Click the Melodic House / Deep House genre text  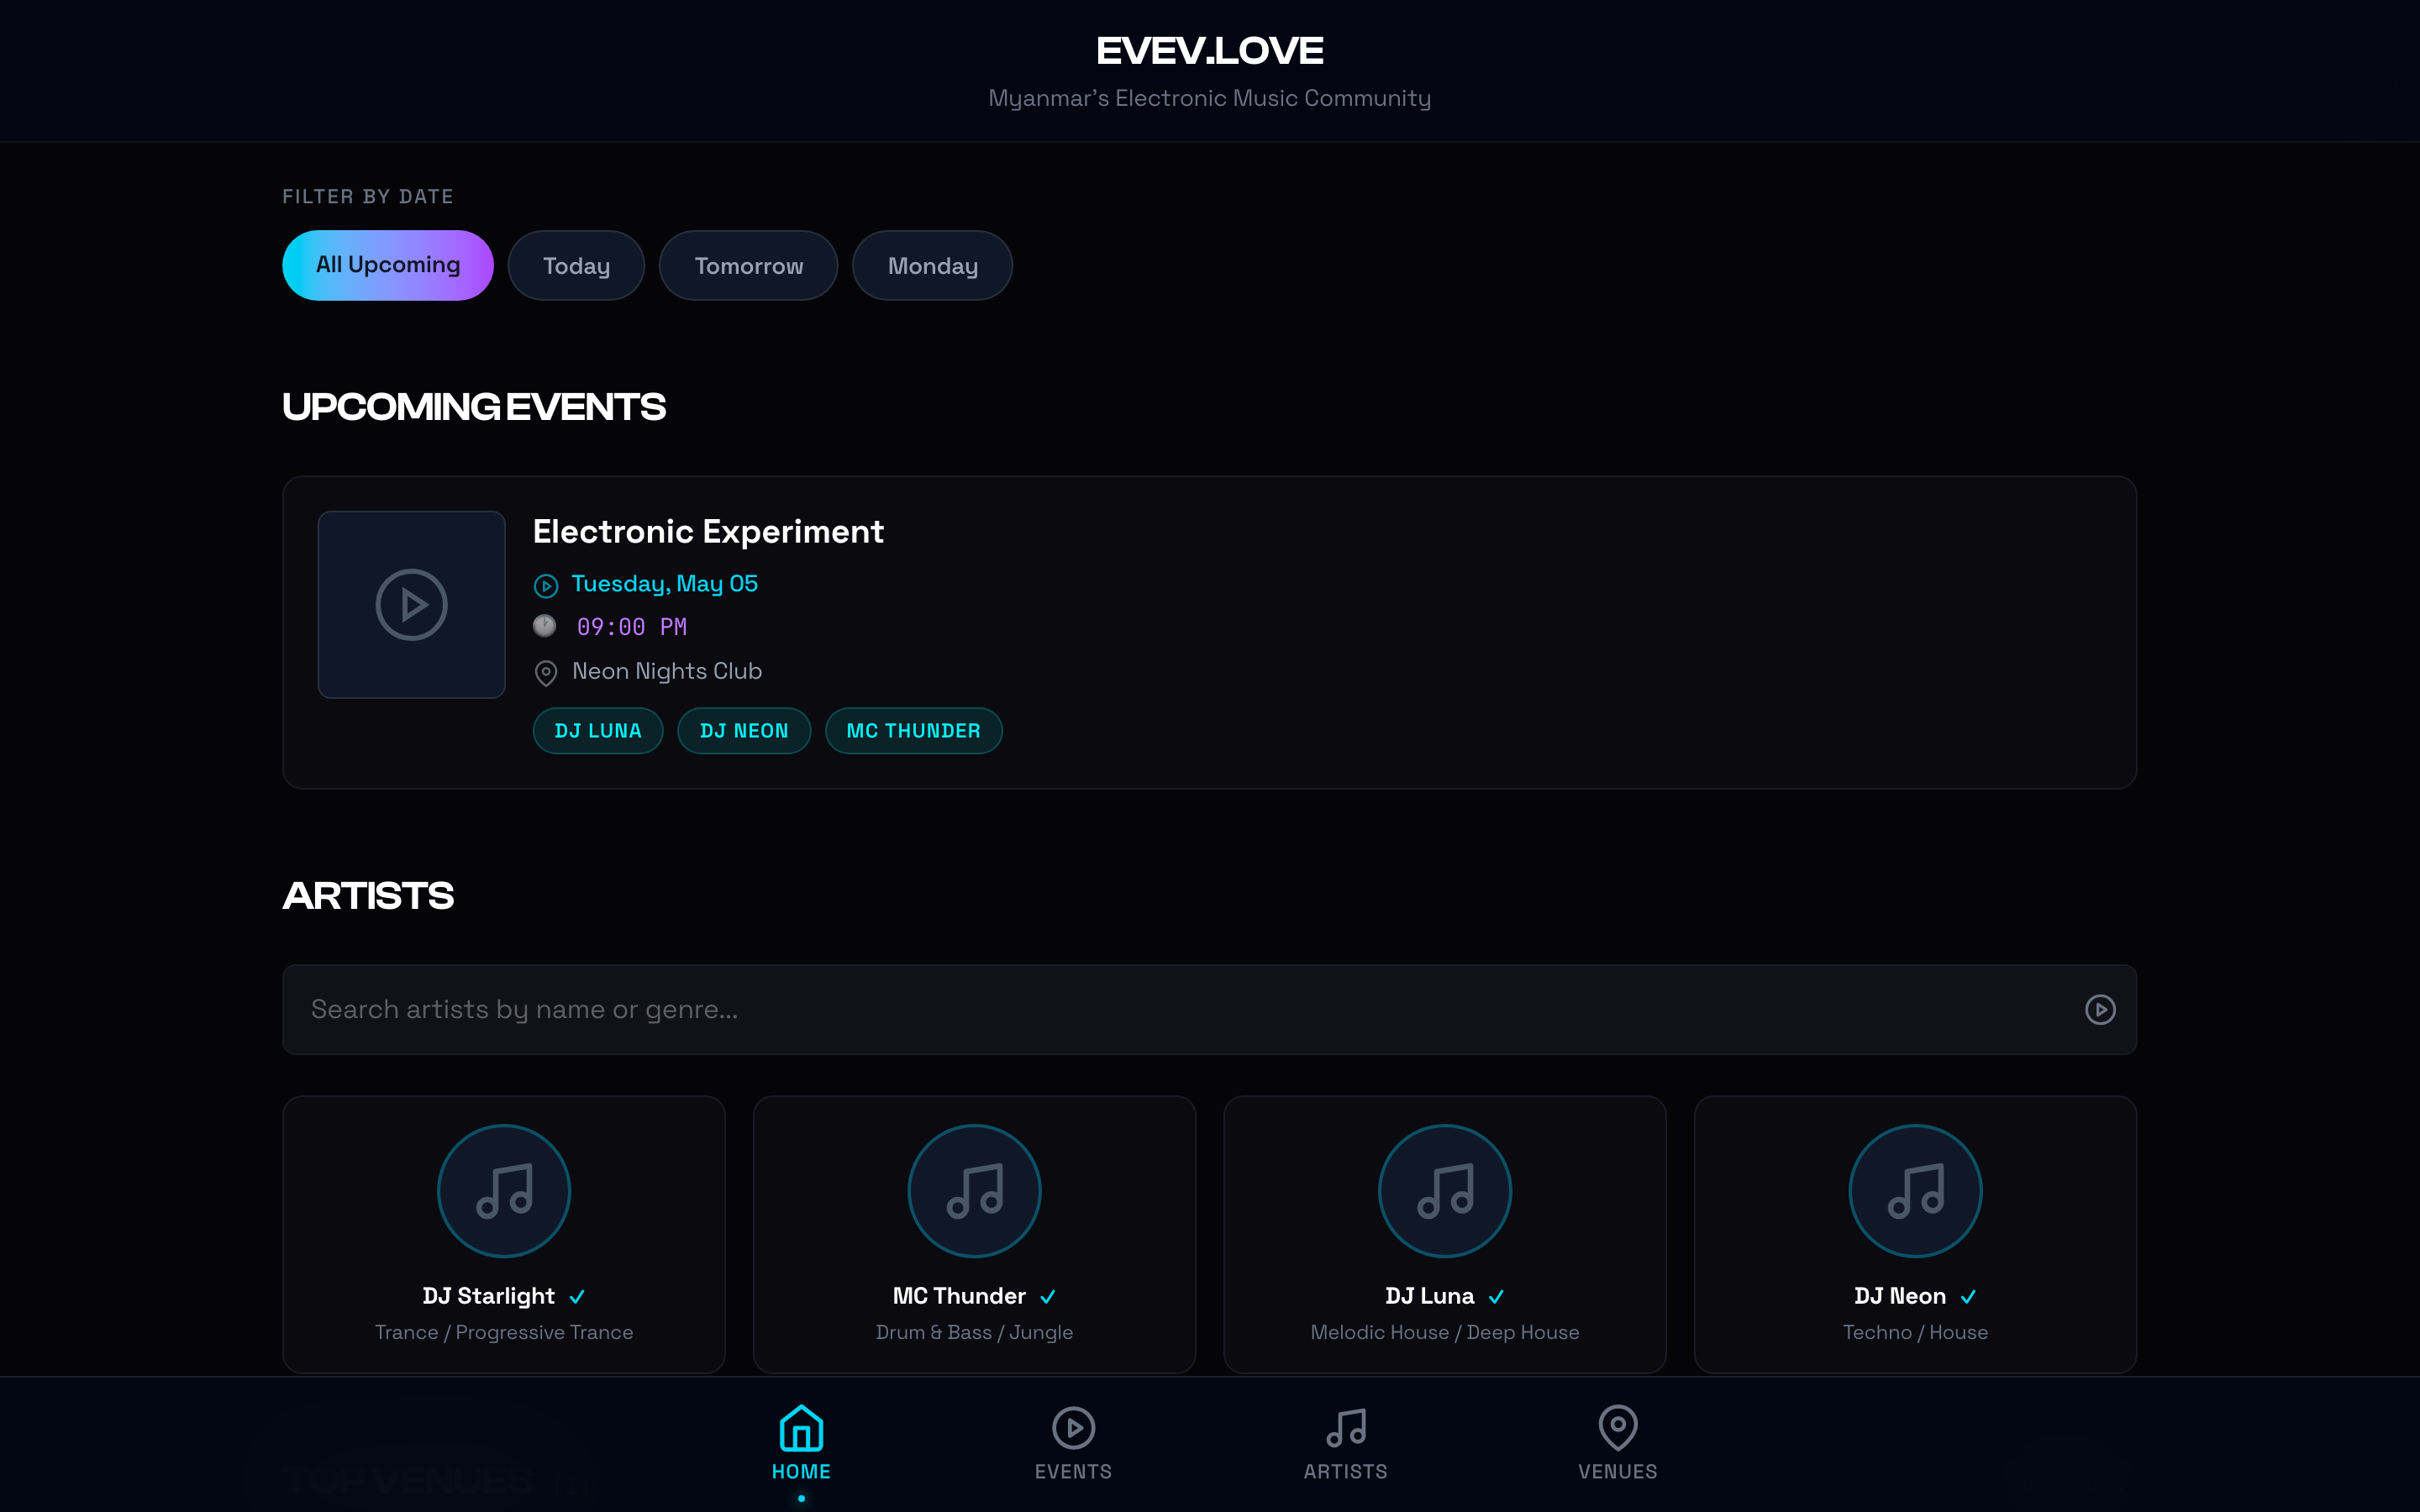click(1445, 1332)
